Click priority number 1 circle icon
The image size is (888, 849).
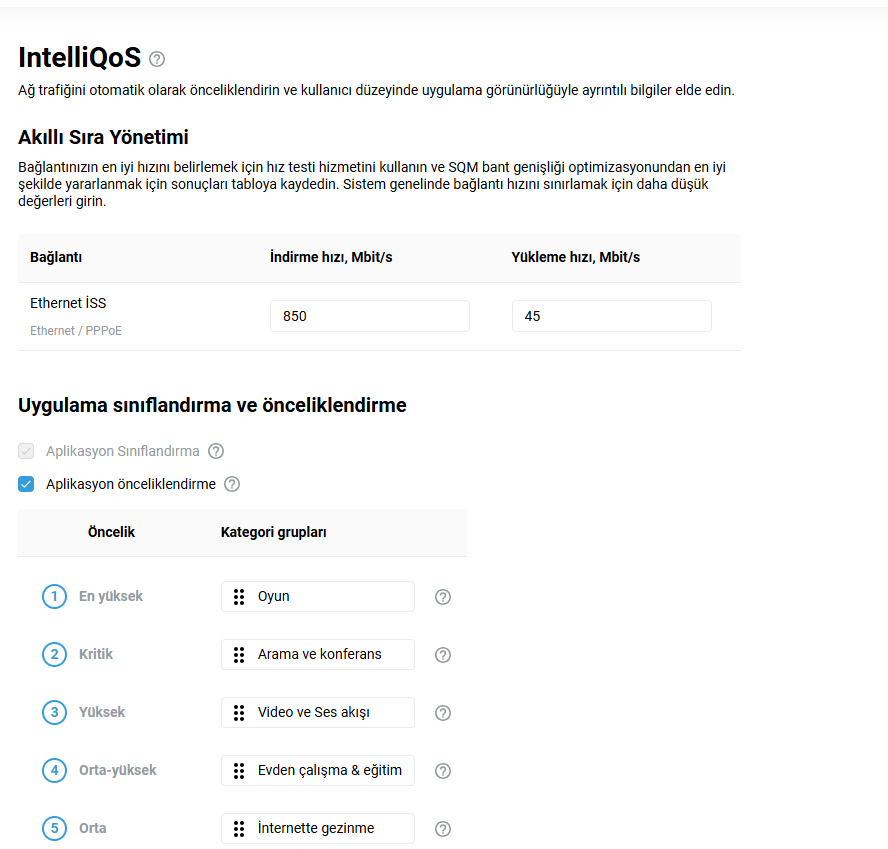tap(54, 596)
